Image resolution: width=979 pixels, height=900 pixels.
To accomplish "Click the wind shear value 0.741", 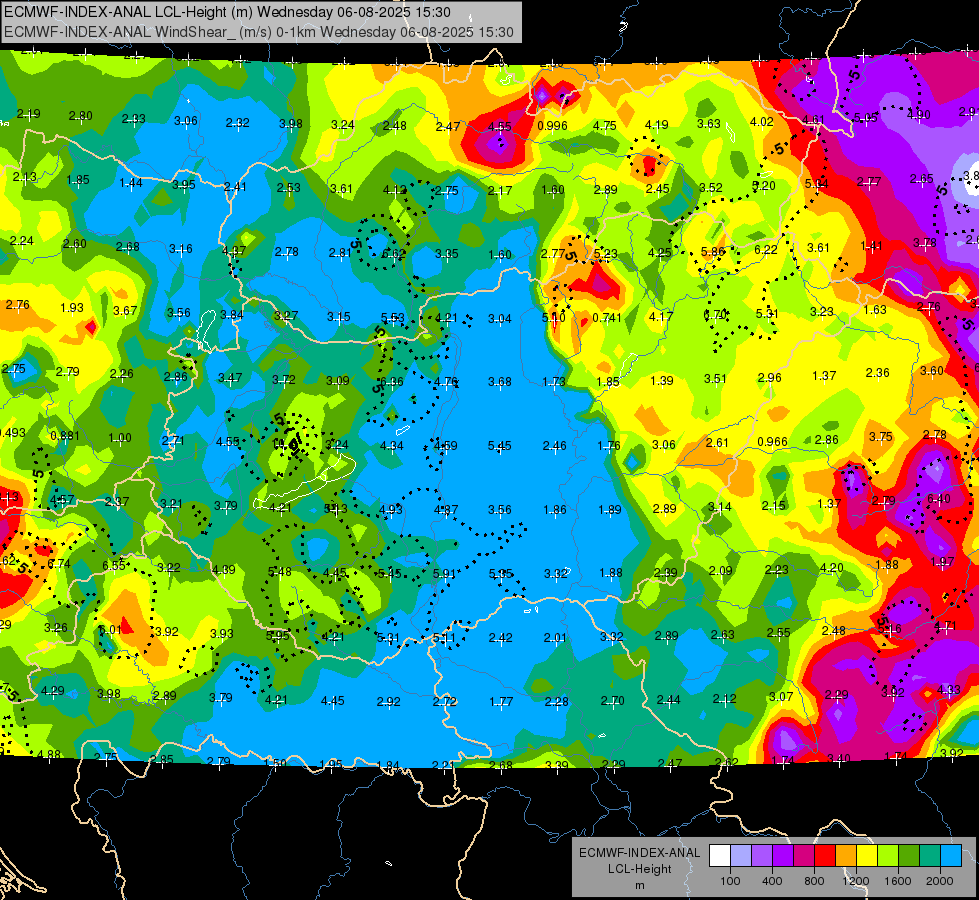I will click(607, 317).
